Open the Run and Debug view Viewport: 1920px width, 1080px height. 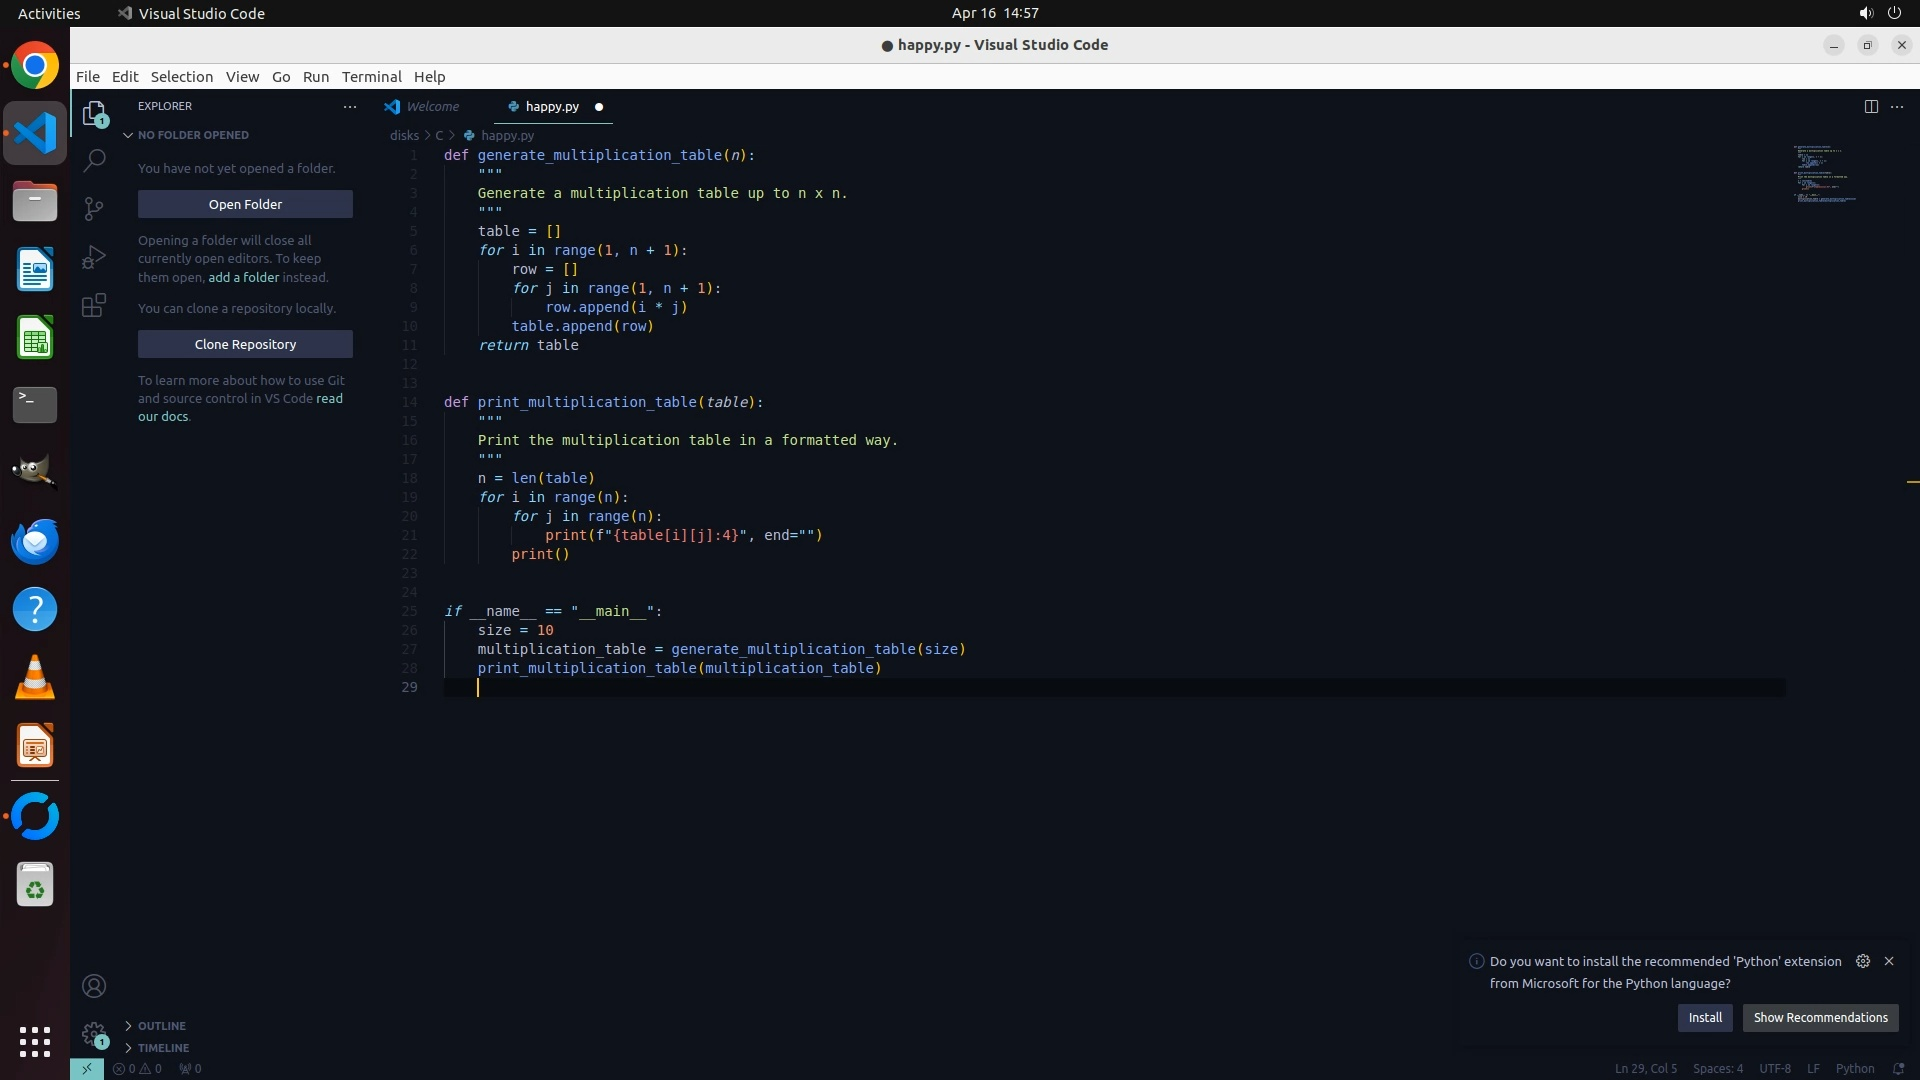[94, 257]
